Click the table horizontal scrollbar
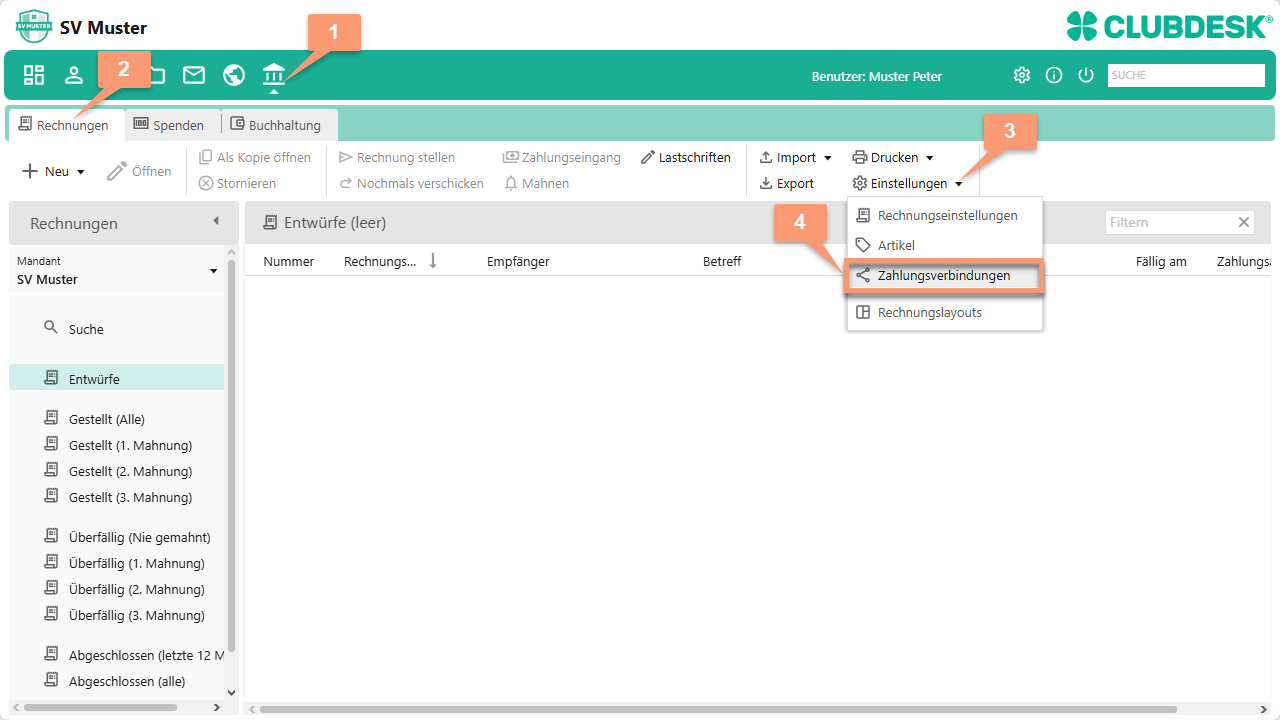Viewport: 1280px width, 720px height. (x=718, y=708)
